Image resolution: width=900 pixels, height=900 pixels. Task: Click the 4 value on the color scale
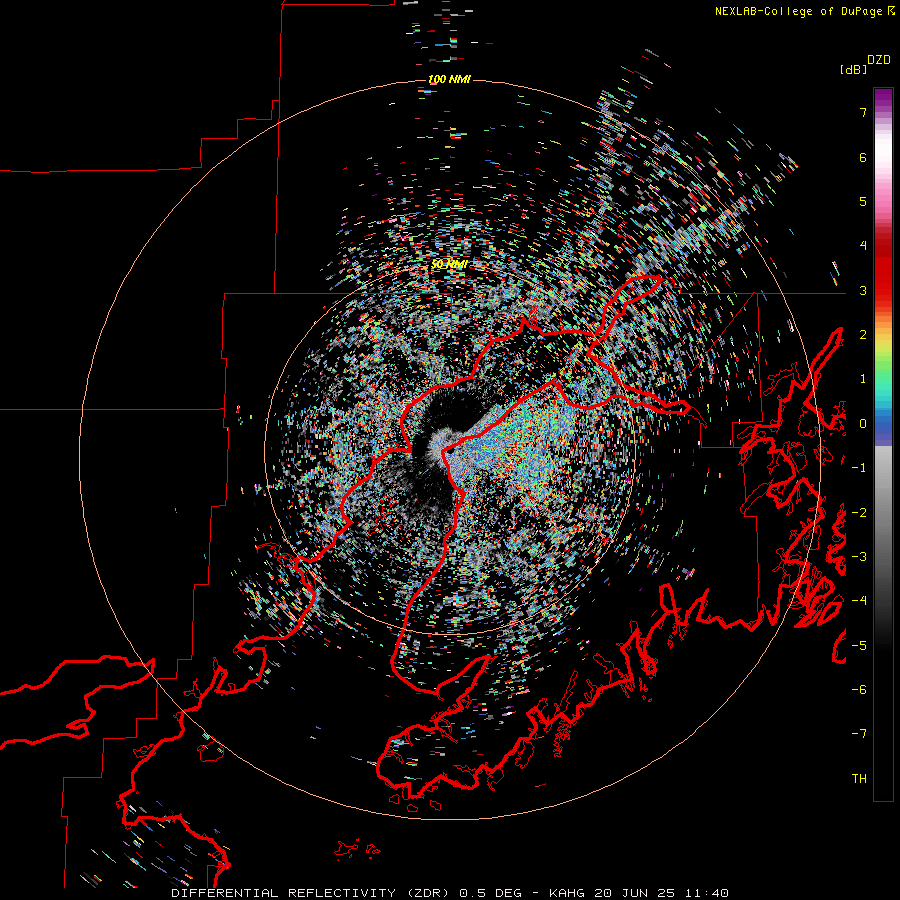[863, 246]
